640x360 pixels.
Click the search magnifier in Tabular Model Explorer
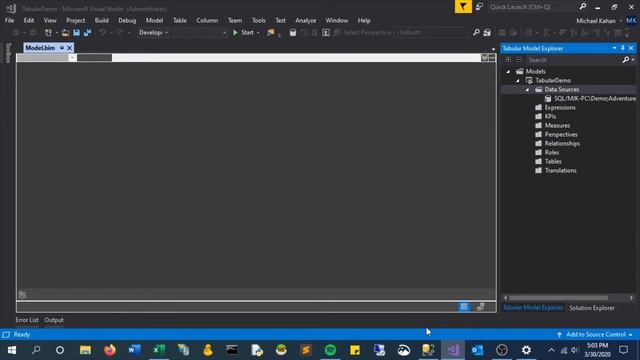click(x=626, y=60)
